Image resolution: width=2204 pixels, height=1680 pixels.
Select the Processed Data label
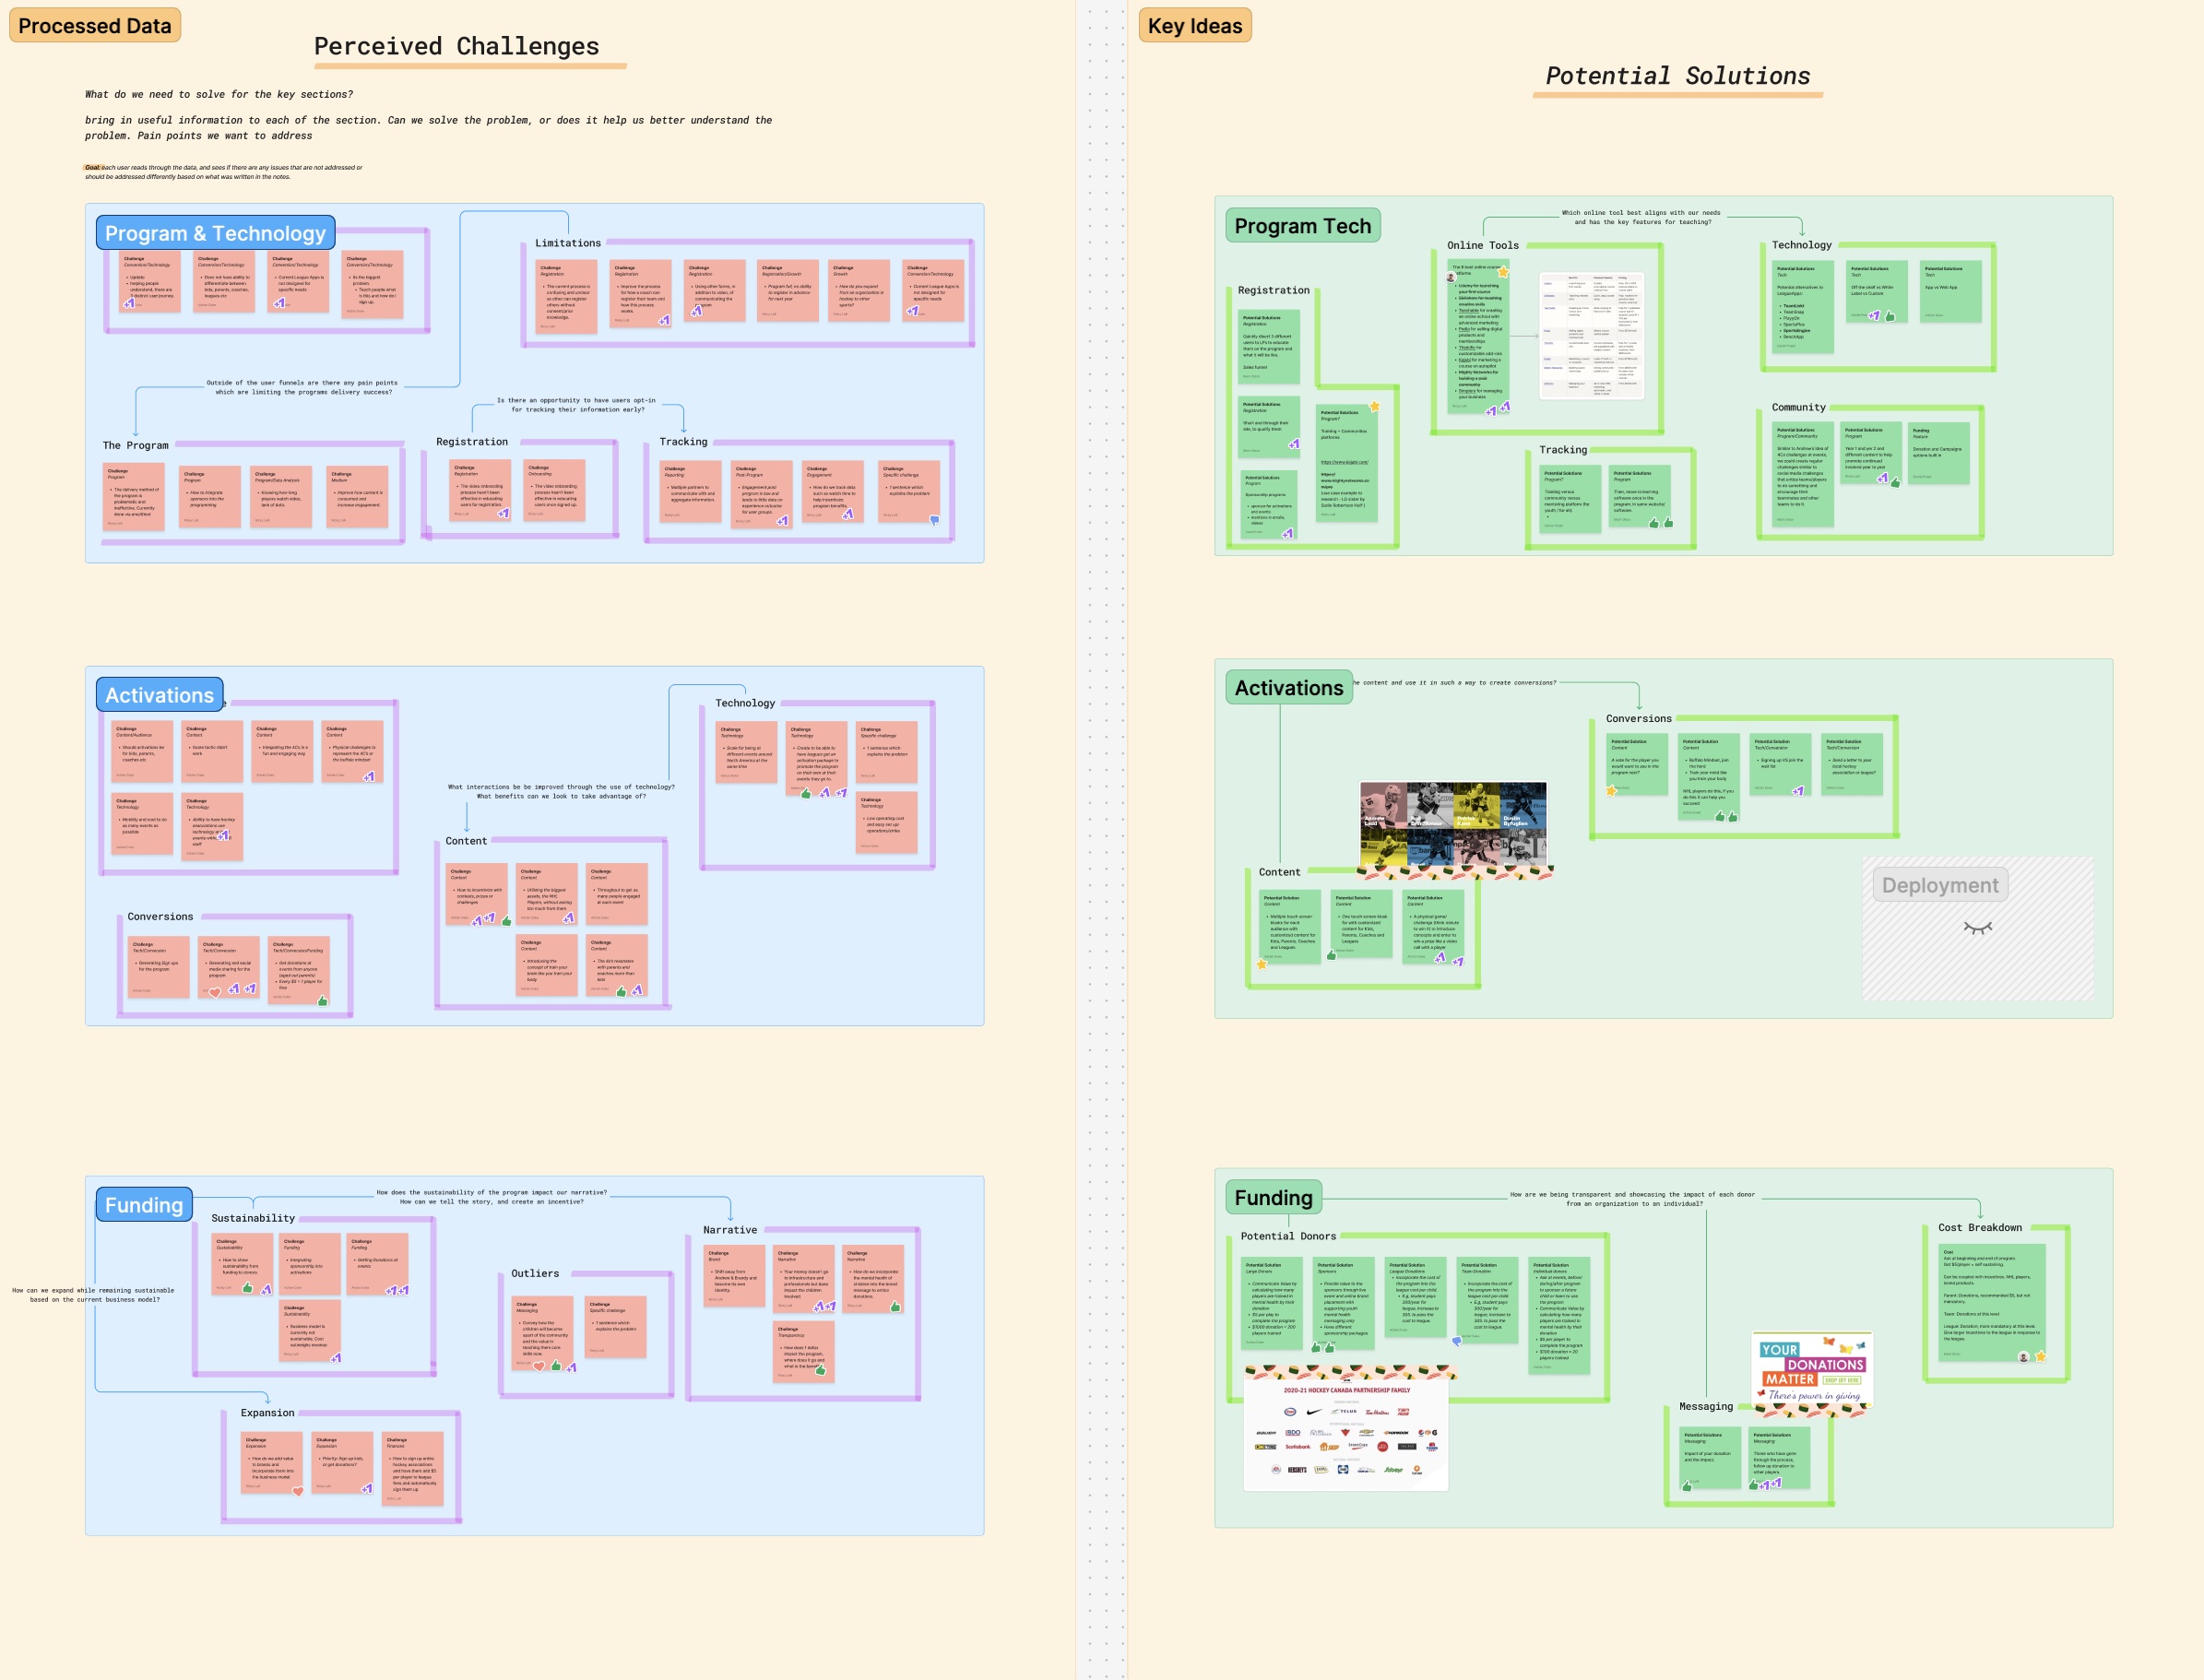coord(95,26)
